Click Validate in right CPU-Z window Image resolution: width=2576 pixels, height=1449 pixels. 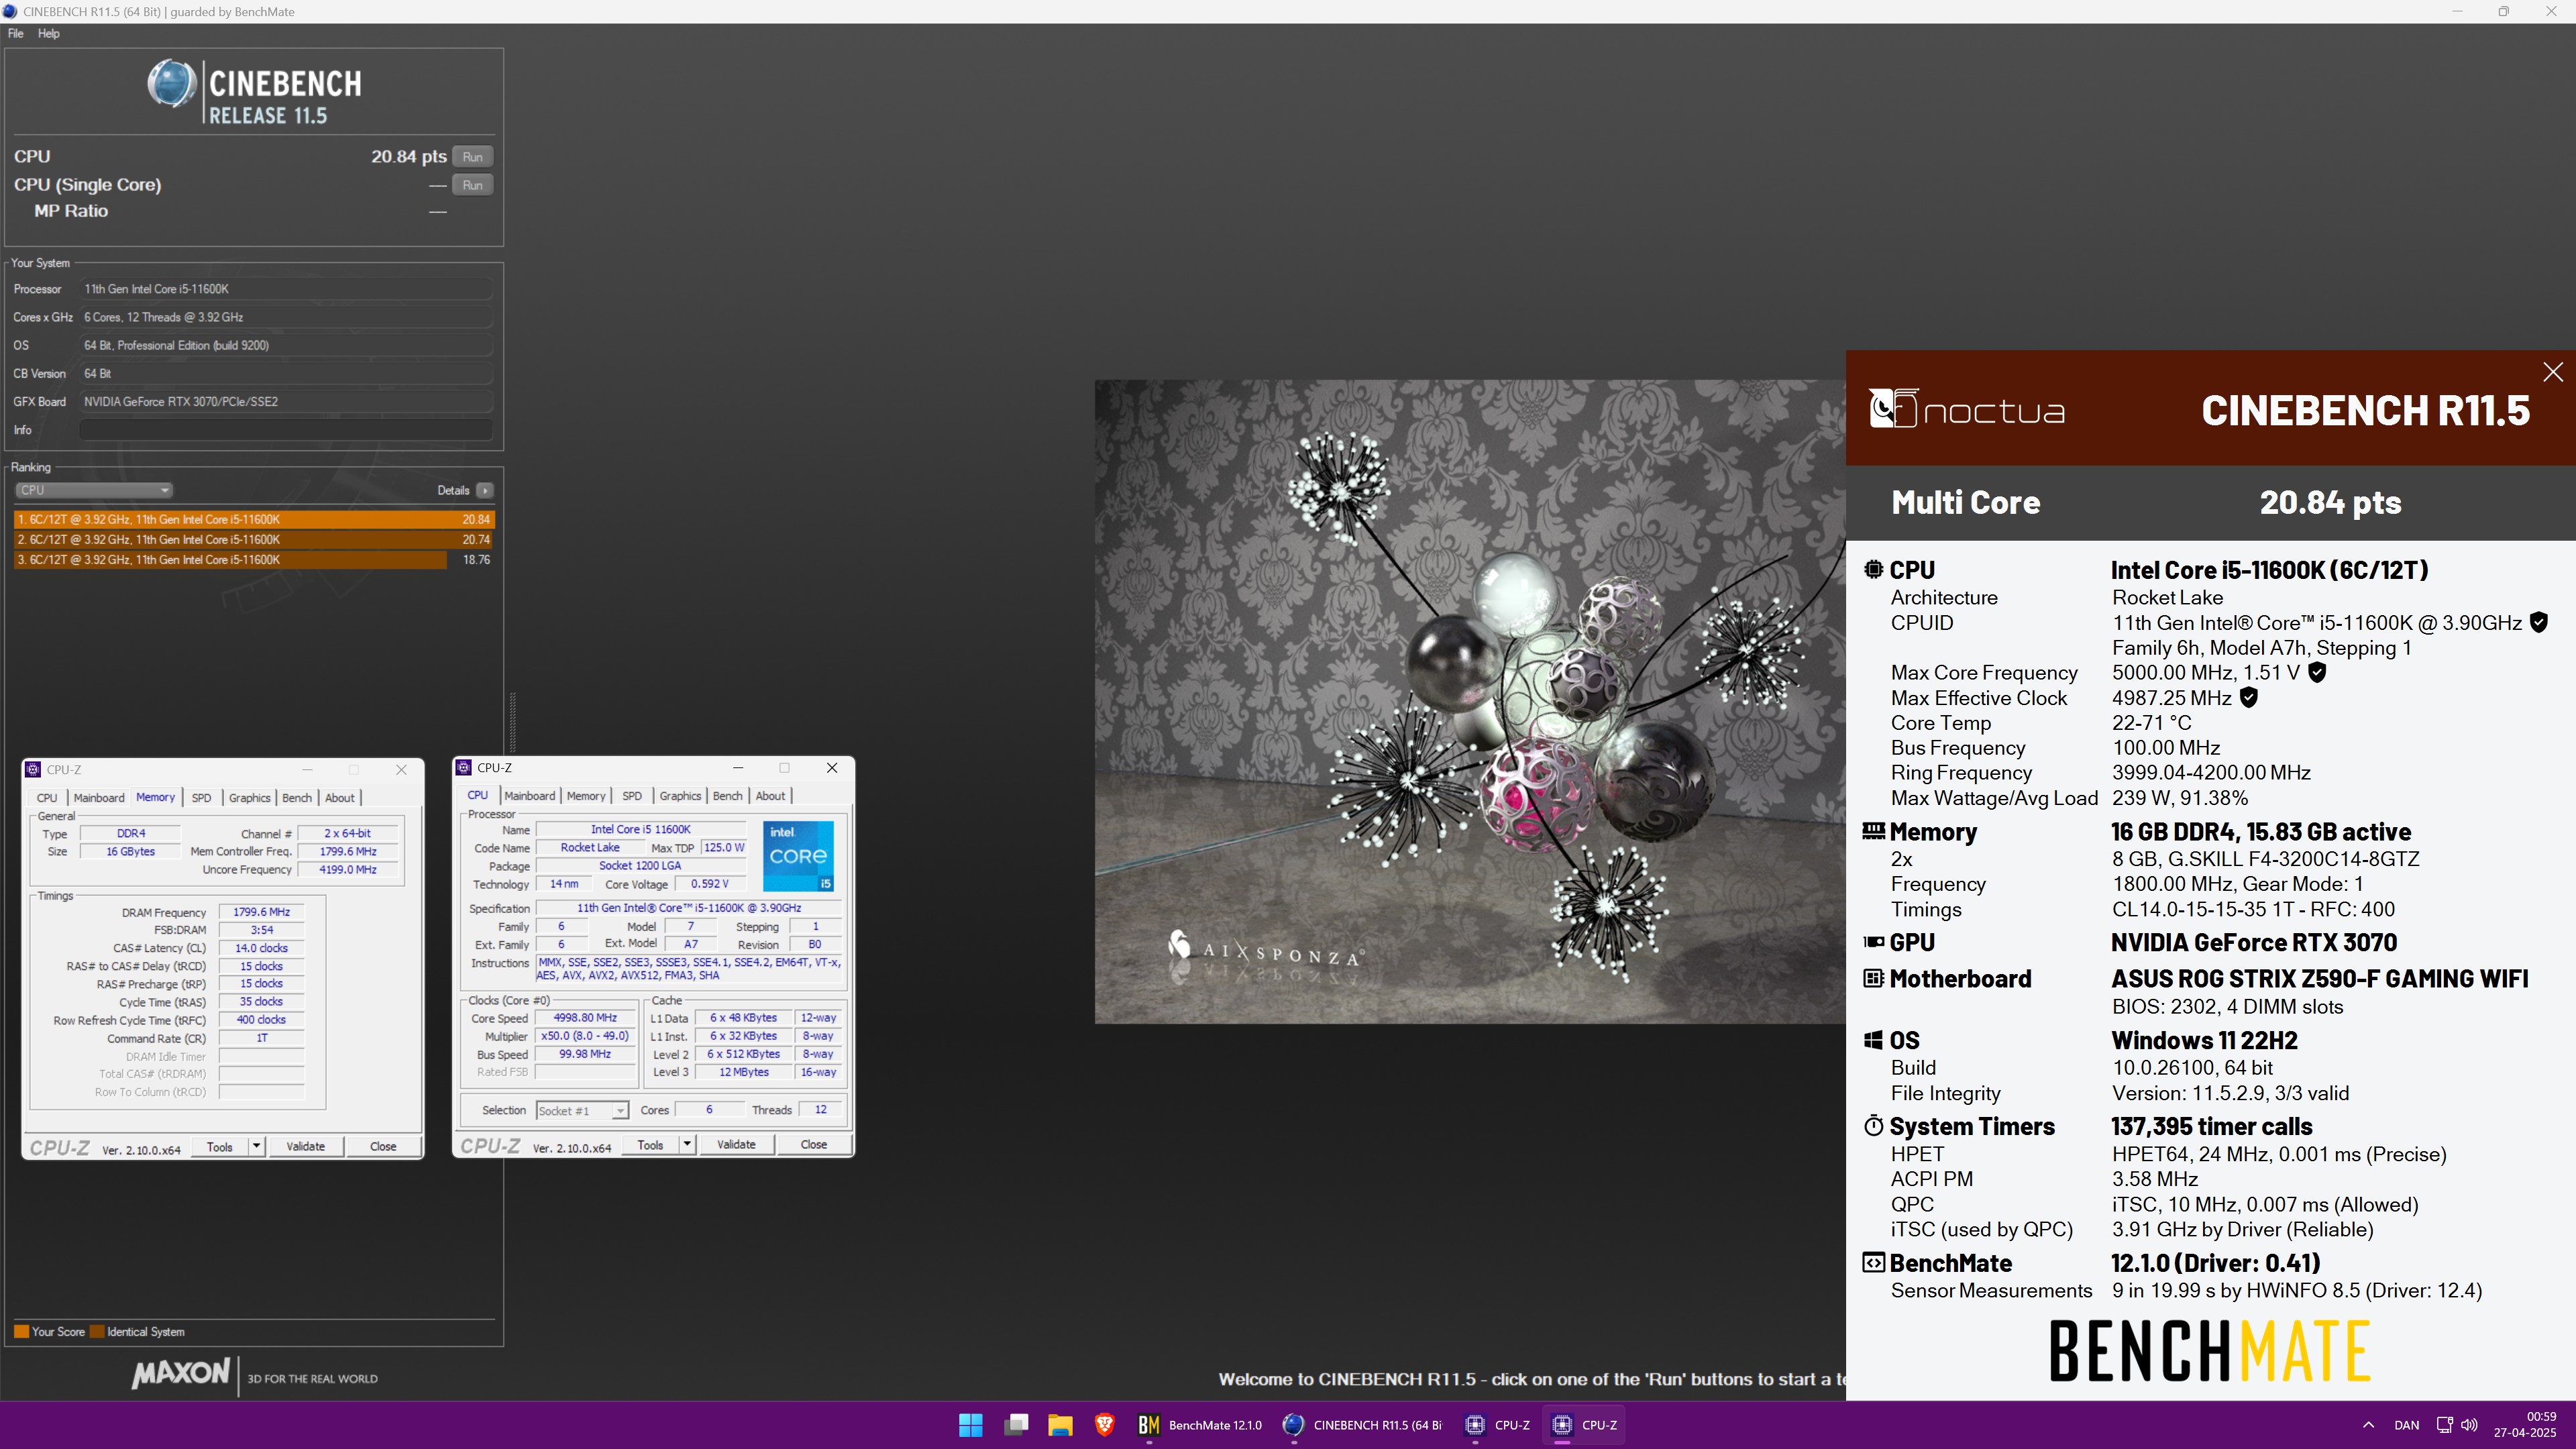pyautogui.click(x=736, y=1145)
